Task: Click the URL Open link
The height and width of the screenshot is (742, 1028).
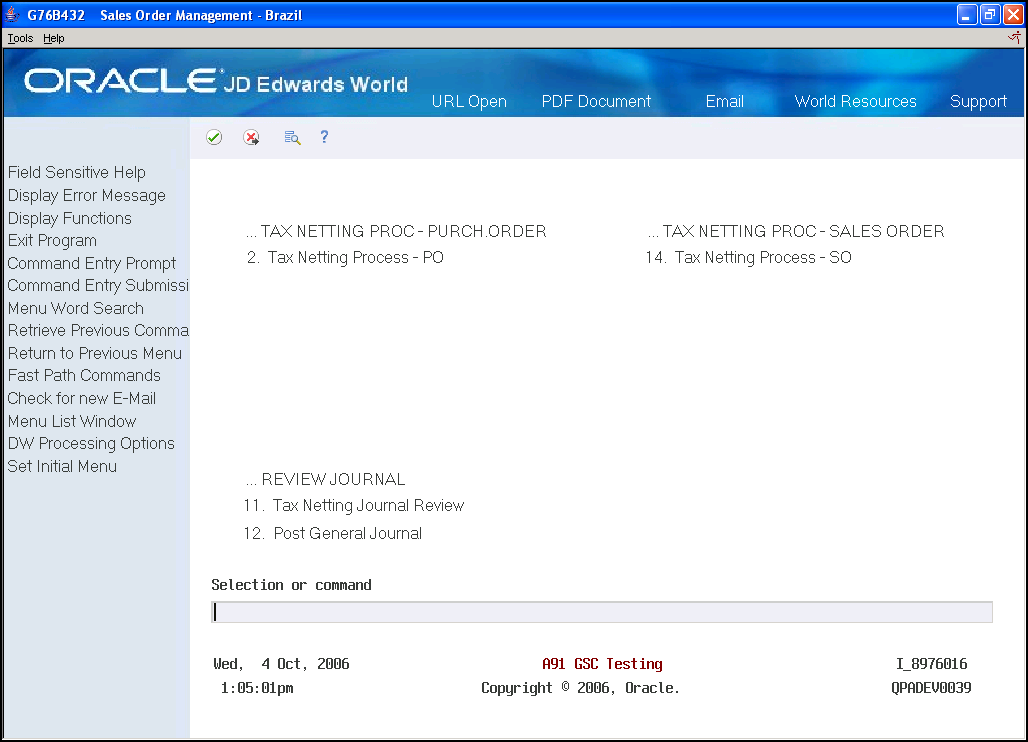Action: [469, 101]
